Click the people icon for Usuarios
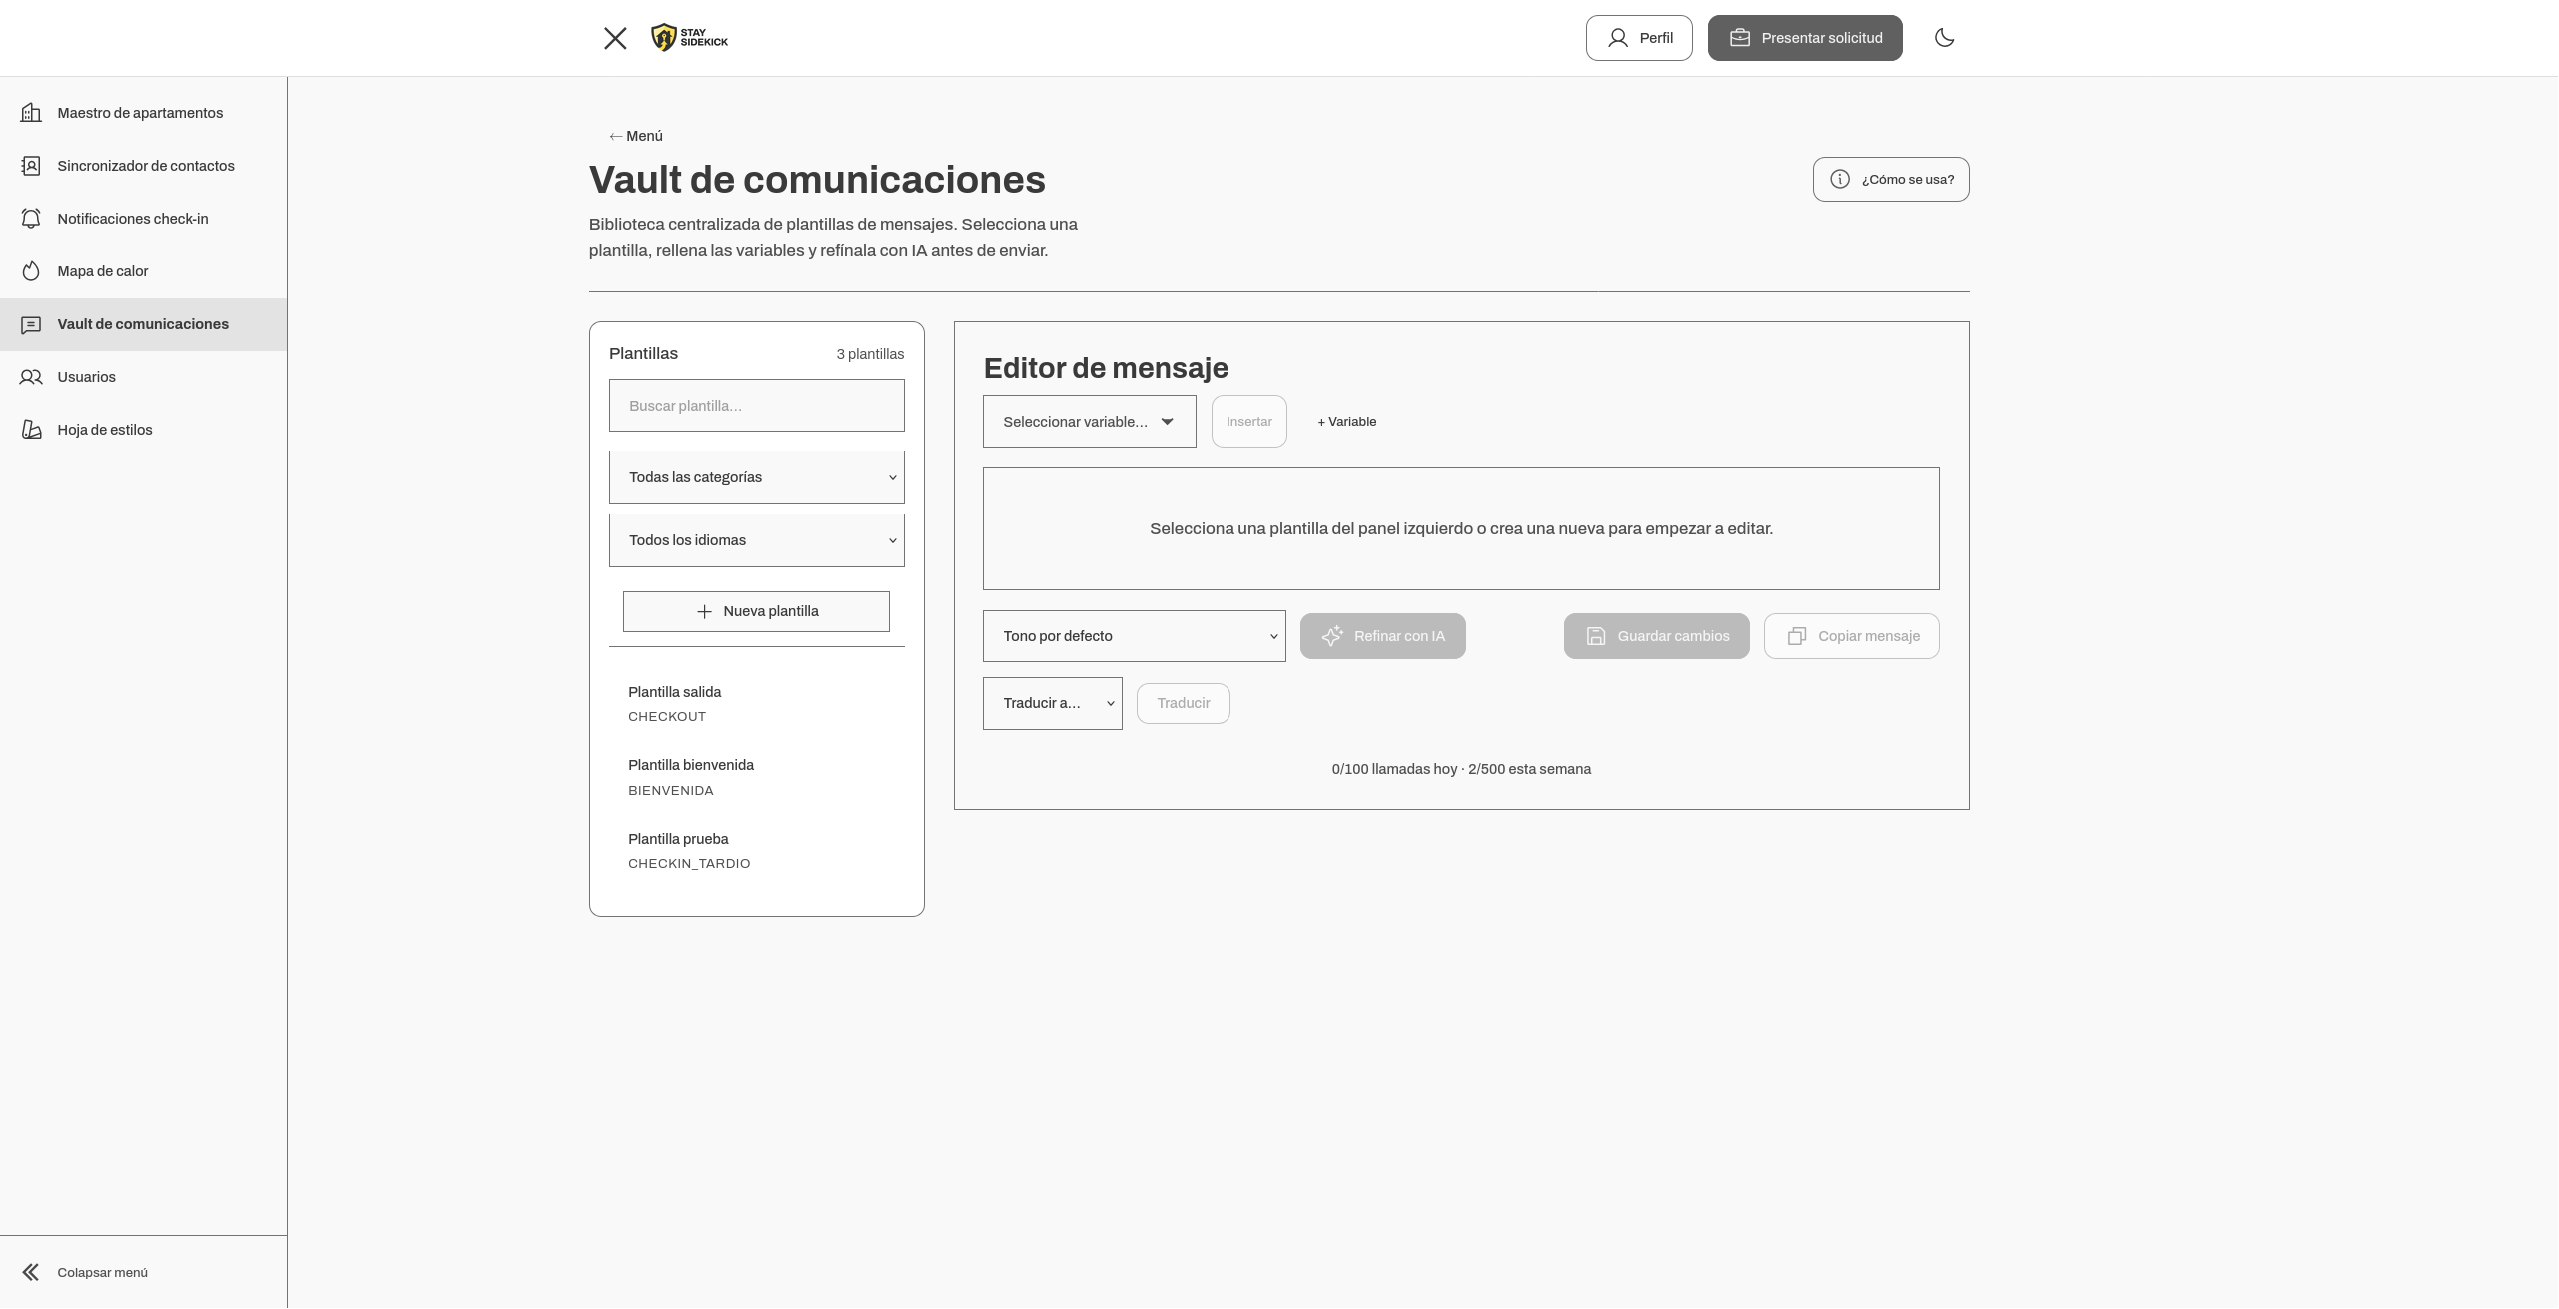Image resolution: width=2559 pixels, height=1309 pixels. coord(31,377)
